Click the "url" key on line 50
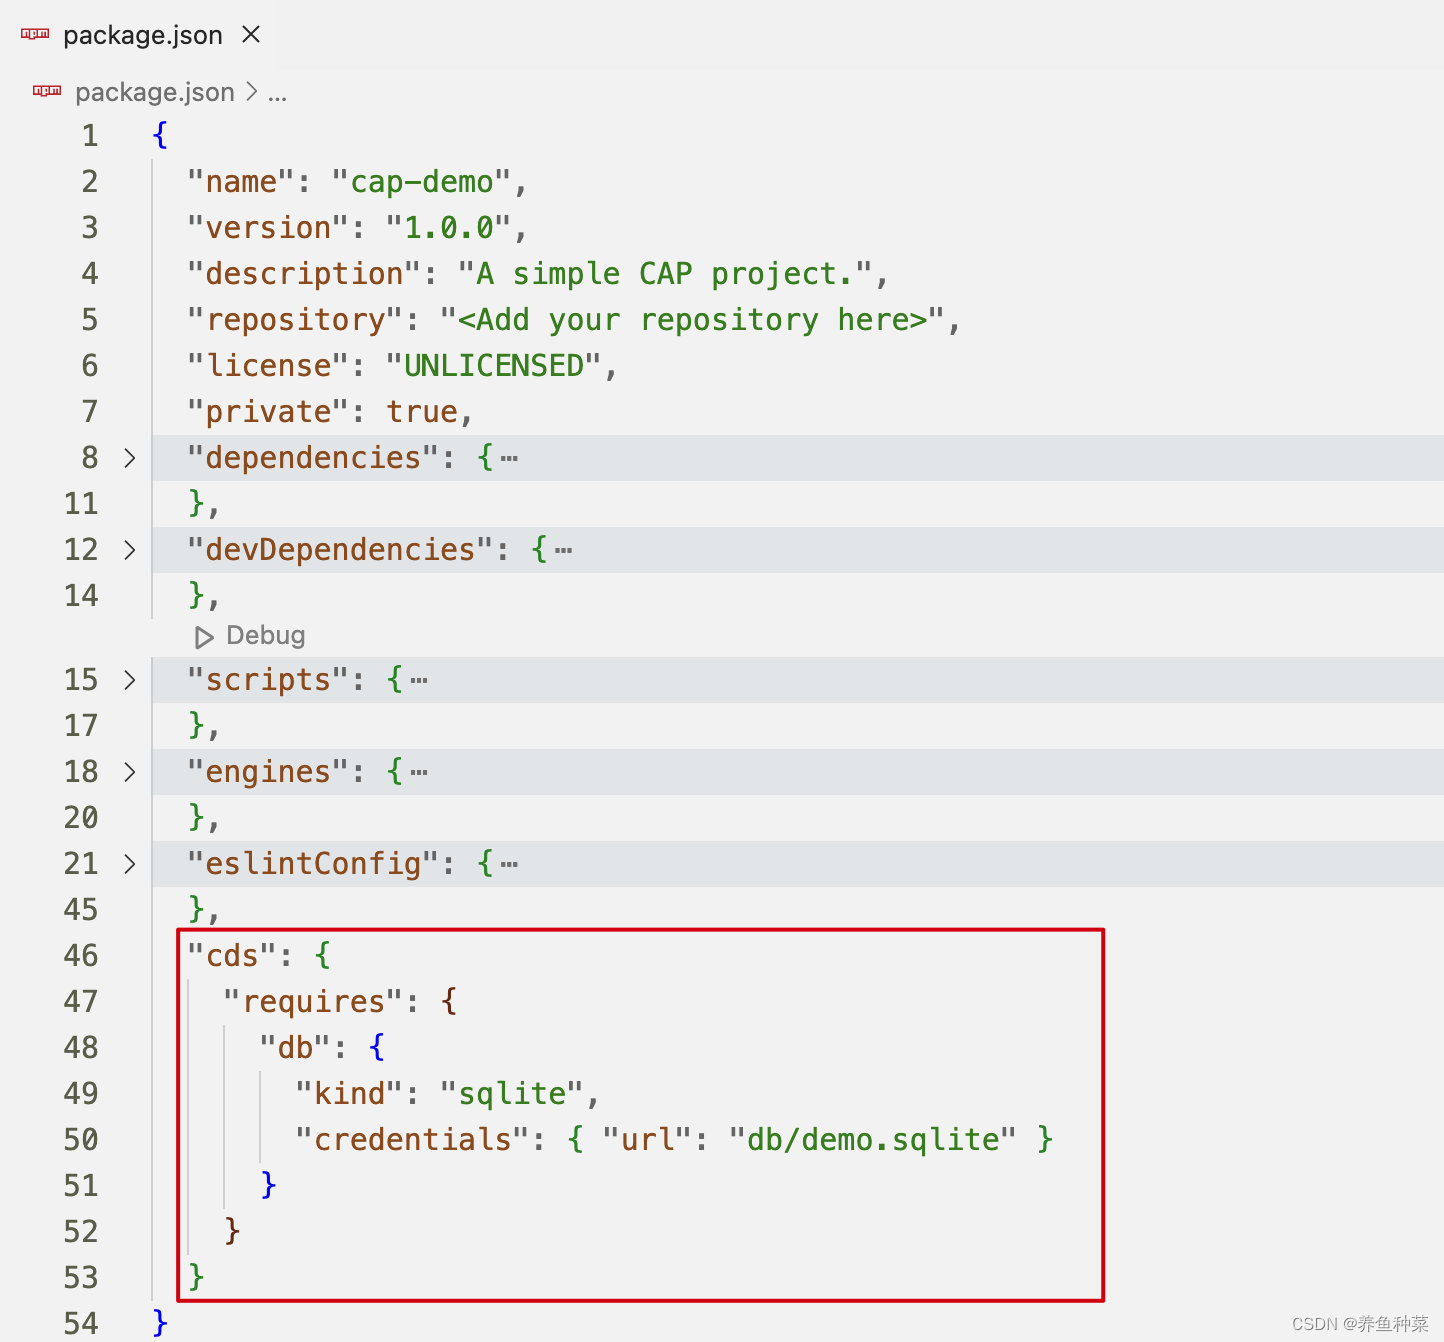This screenshot has width=1444, height=1342. pyautogui.click(x=648, y=1140)
